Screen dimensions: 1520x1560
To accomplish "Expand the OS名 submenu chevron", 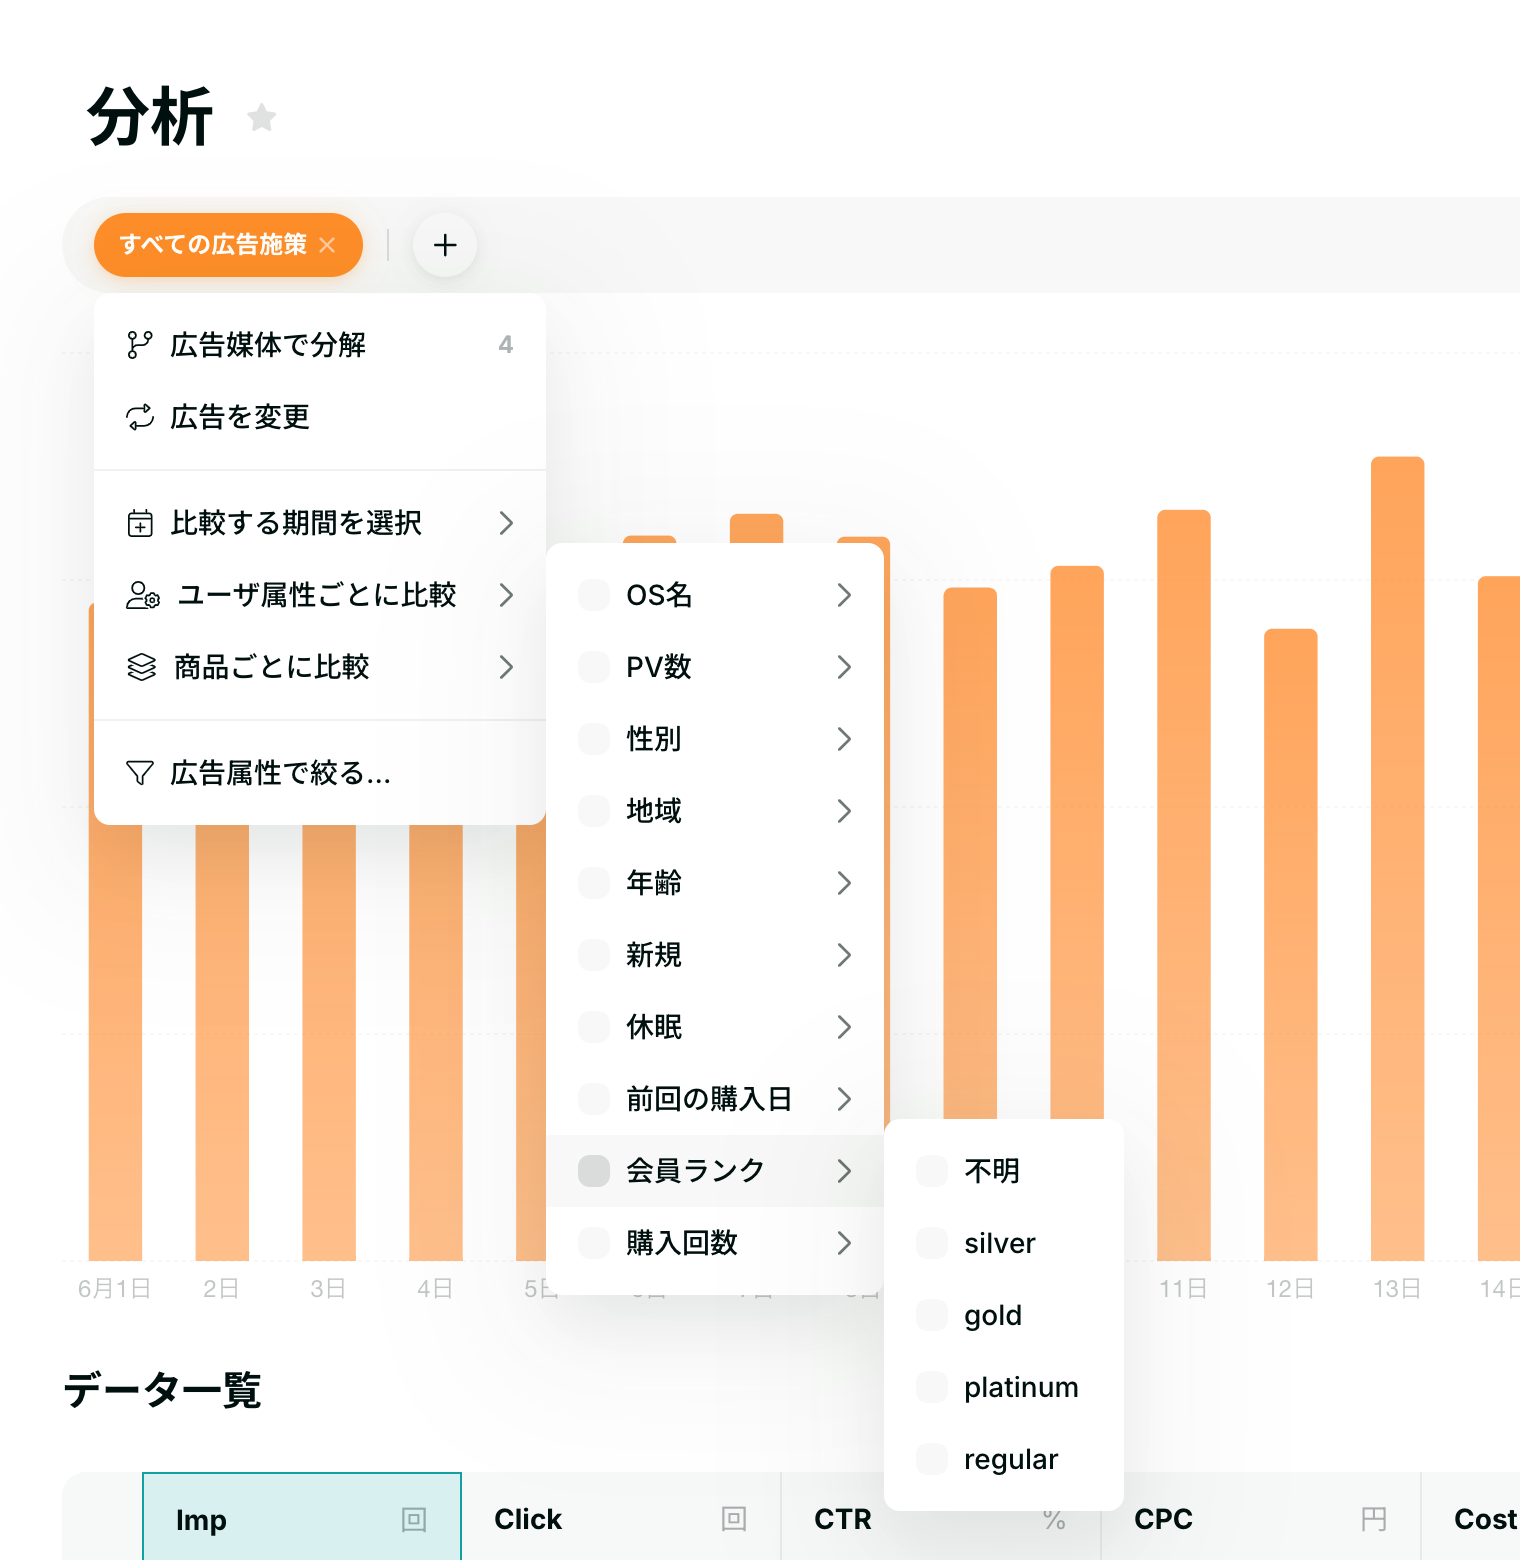I will (x=844, y=595).
